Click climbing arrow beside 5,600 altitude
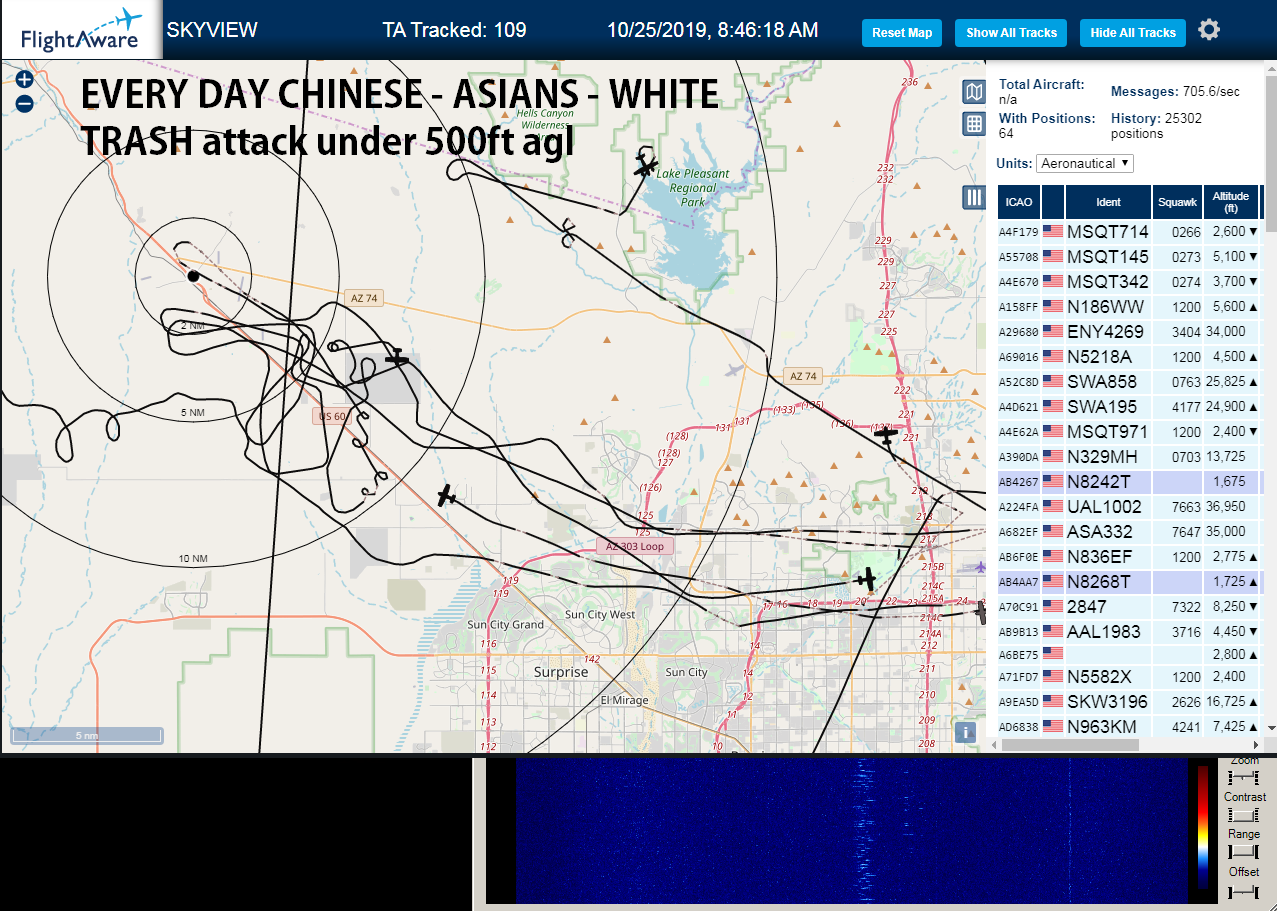1277x911 pixels. pos(1254,307)
